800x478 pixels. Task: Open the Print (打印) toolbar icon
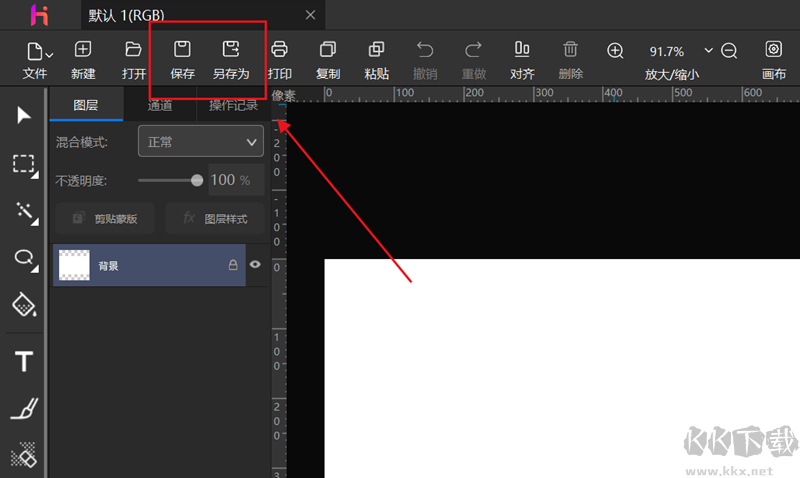pyautogui.click(x=279, y=49)
